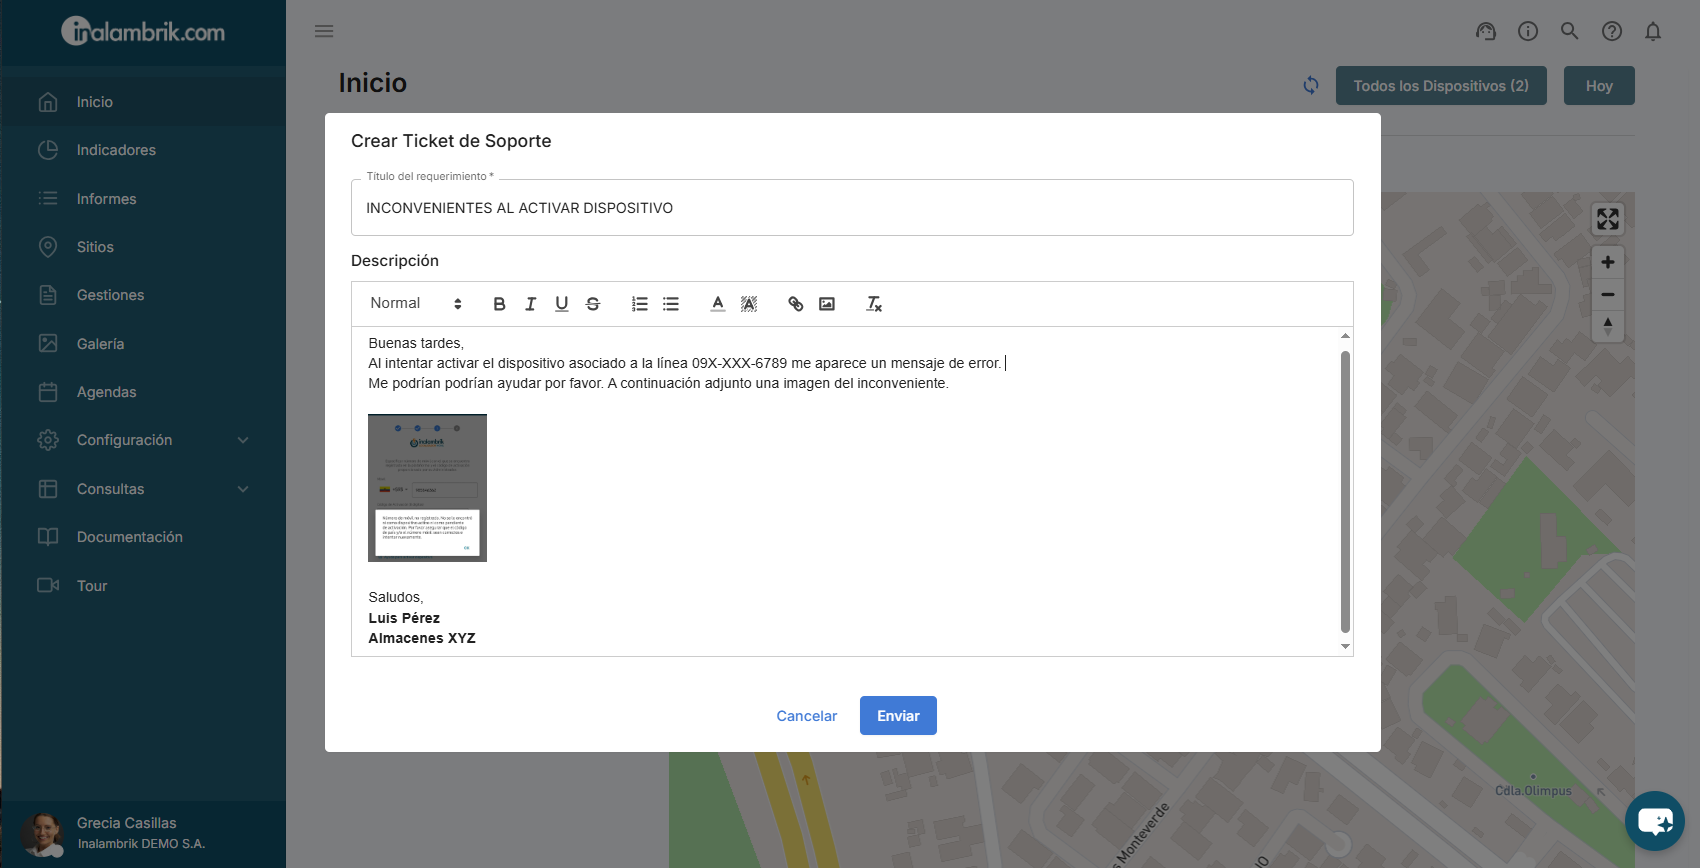Open help question mark icon
This screenshot has height=868, width=1700.
[x=1612, y=31]
